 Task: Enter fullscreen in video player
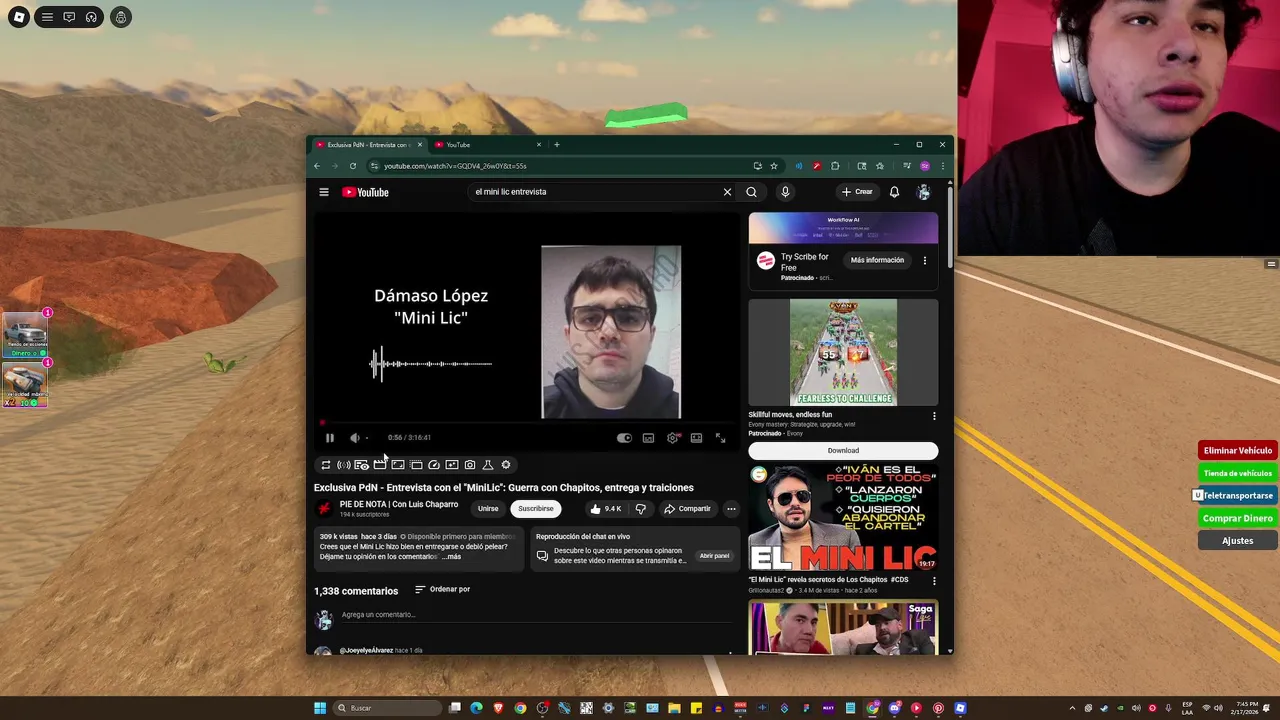[720, 437]
